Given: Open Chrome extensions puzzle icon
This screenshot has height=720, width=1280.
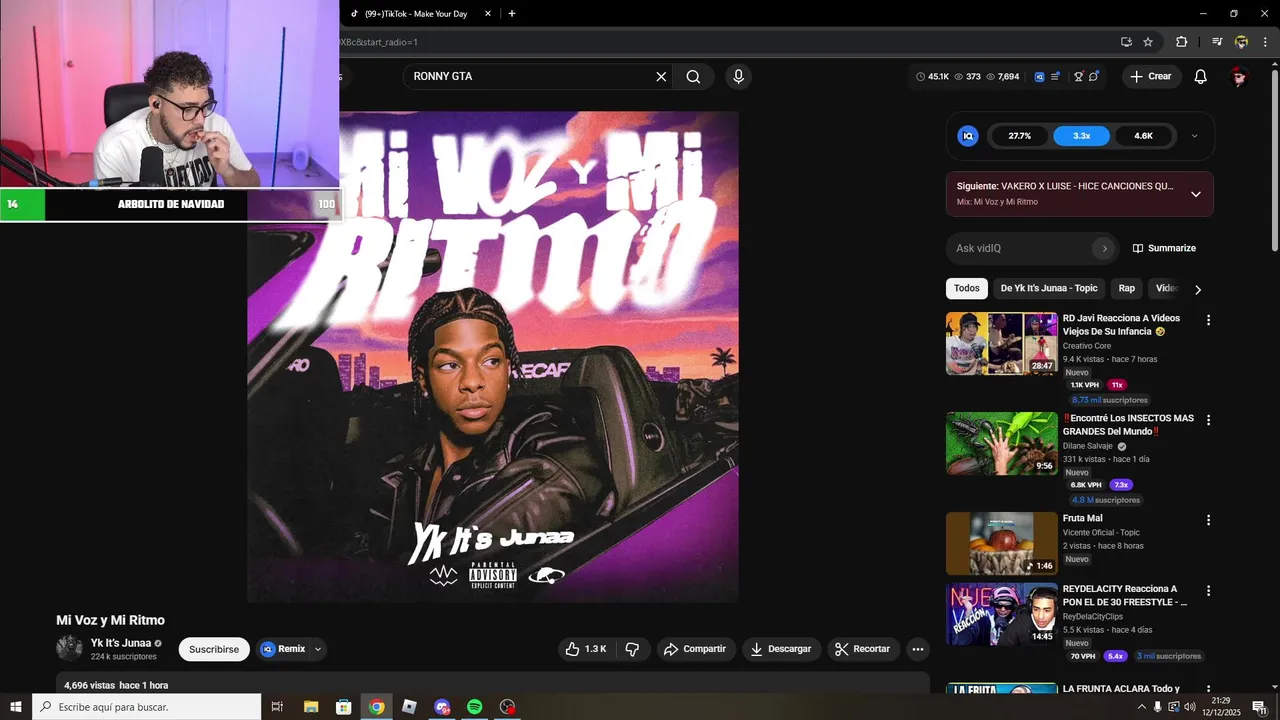Looking at the screenshot, I should tap(1182, 42).
